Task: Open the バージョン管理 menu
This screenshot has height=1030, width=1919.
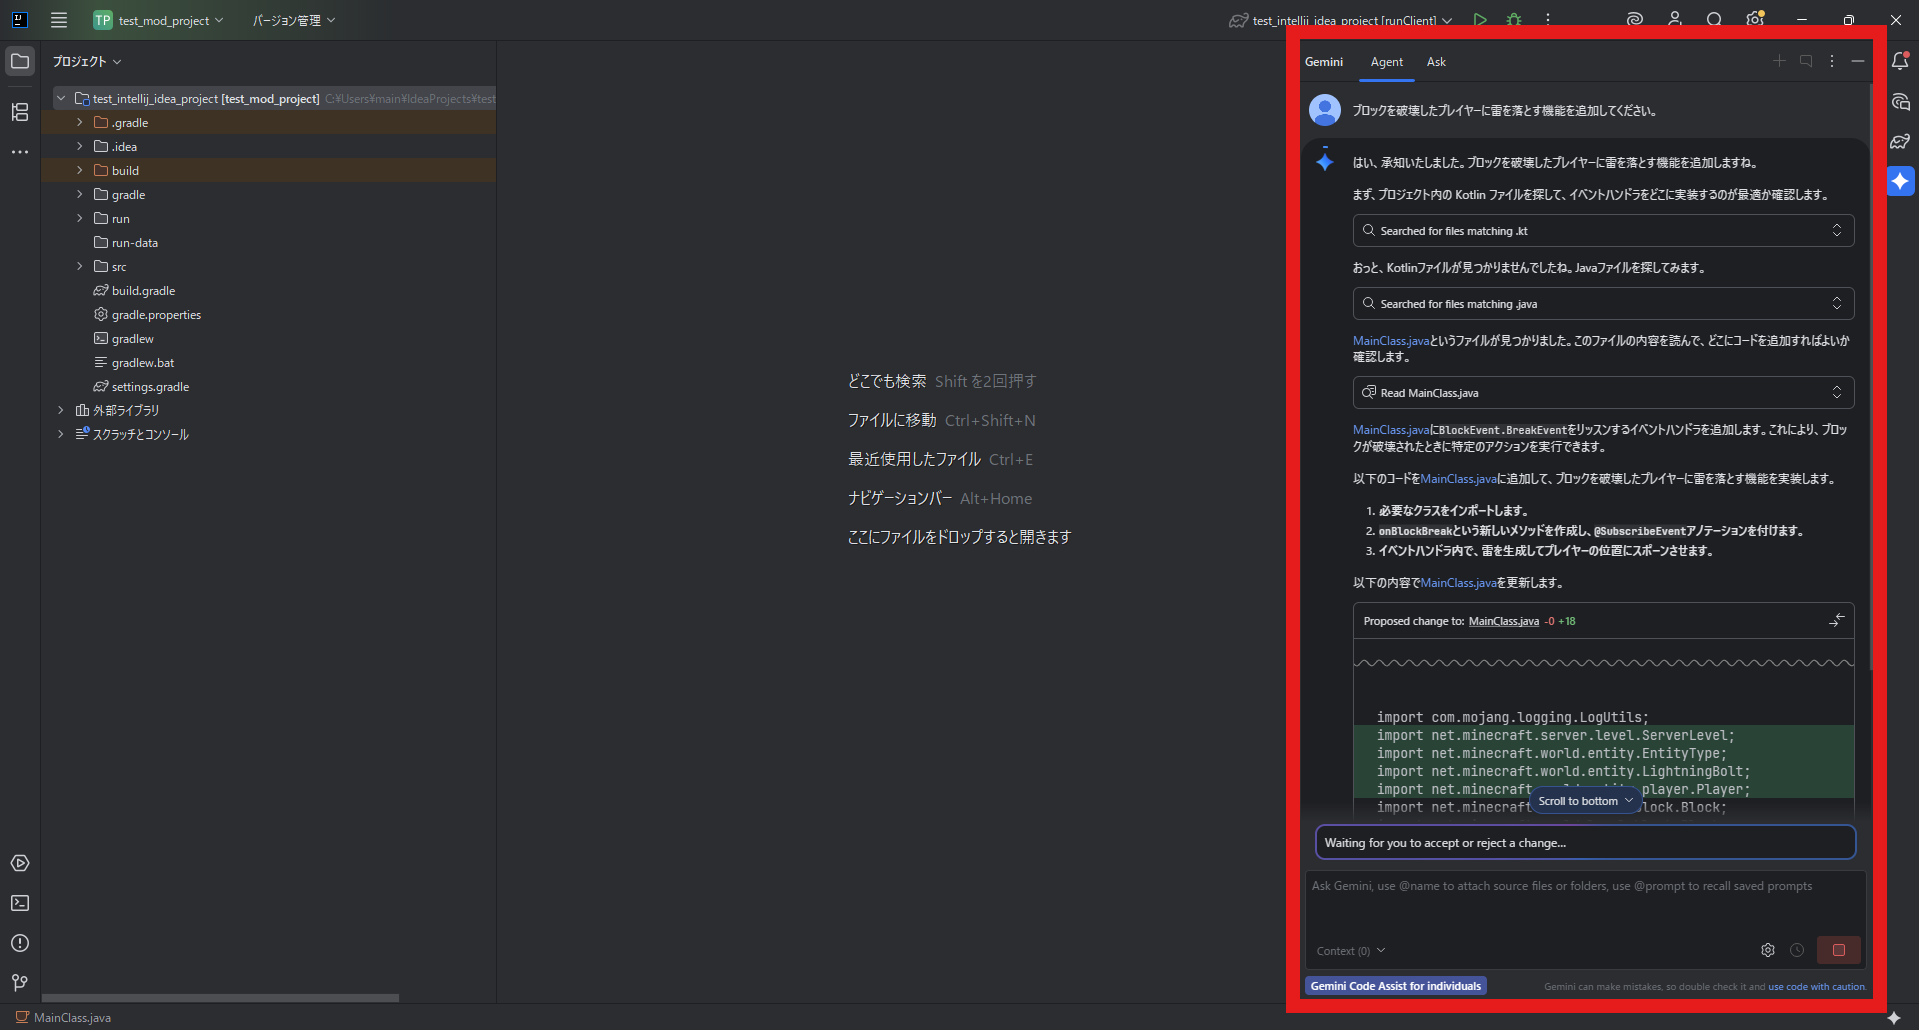Action: 293,20
